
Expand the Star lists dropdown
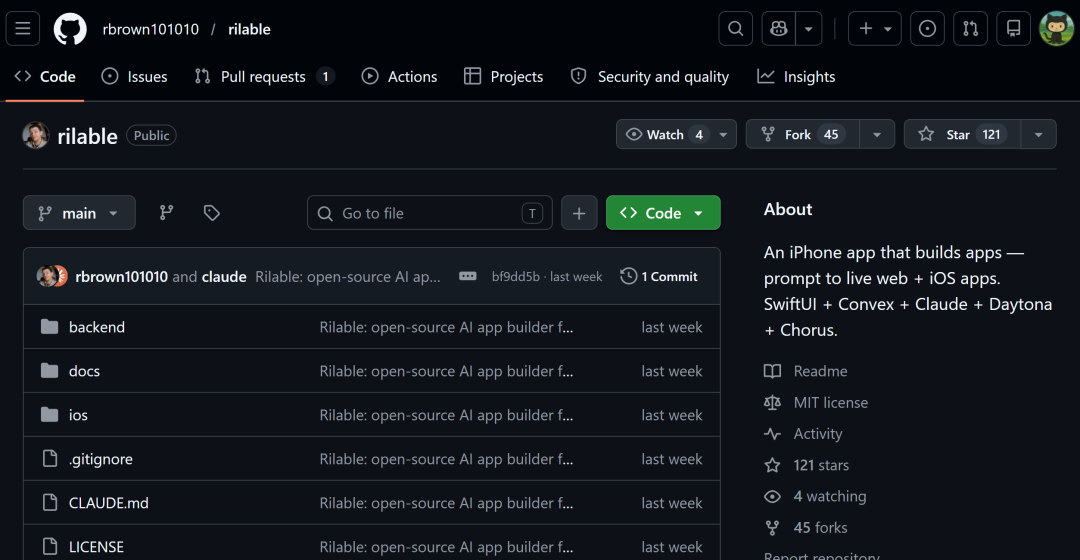tap(1038, 134)
